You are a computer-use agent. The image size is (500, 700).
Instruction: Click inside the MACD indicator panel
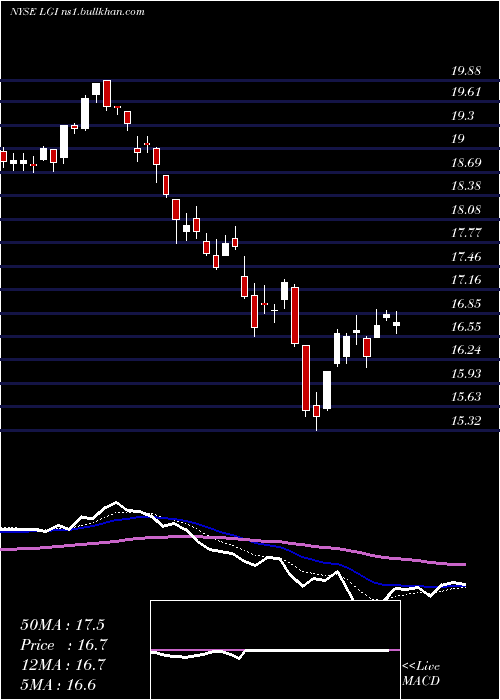click(x=275, y=650)
